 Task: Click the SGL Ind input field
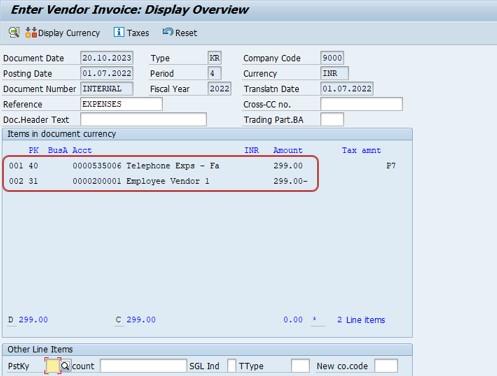pyautogui.click(x=232, y=366)
